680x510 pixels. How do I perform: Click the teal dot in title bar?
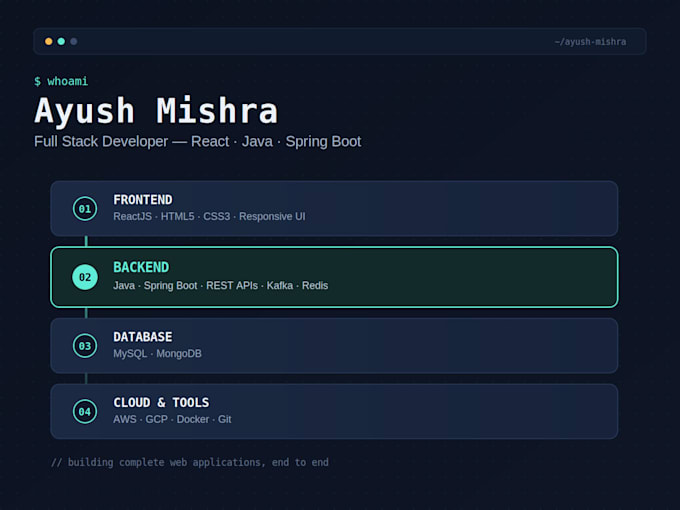click(61, 41)
